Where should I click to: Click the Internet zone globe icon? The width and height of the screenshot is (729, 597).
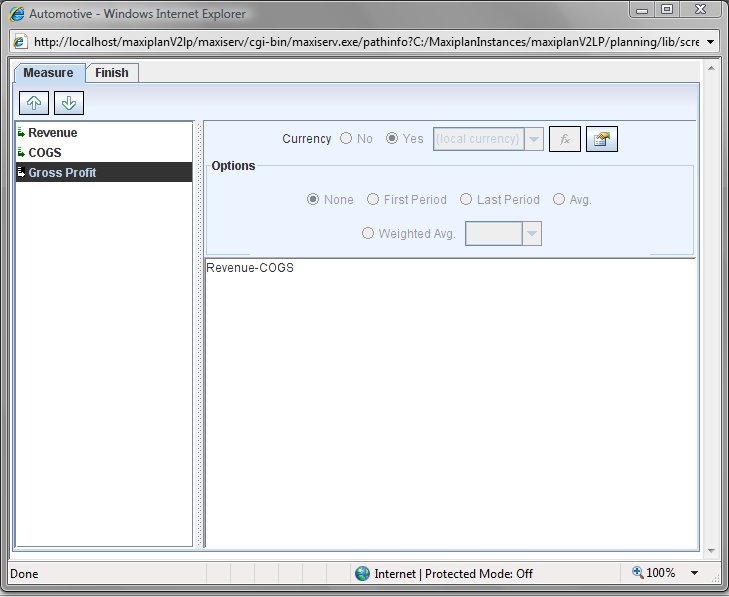[362, 573]
